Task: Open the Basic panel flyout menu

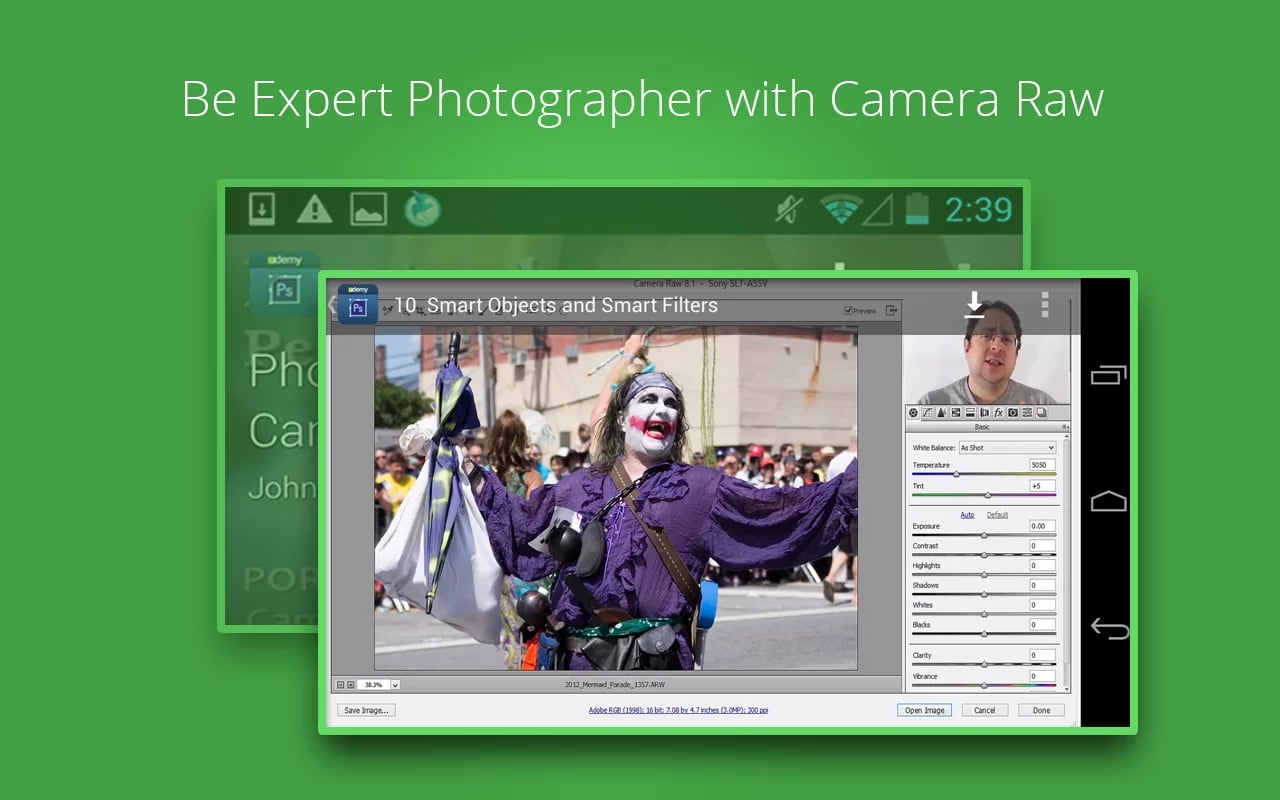Action: (1065, 427)
